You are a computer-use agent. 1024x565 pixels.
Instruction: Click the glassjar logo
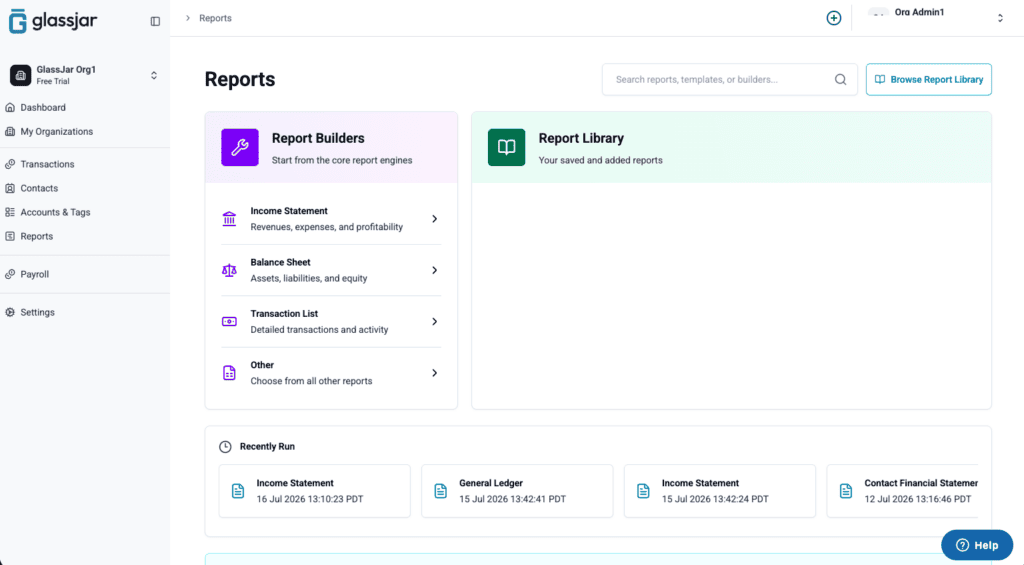(x=53, y=21)
